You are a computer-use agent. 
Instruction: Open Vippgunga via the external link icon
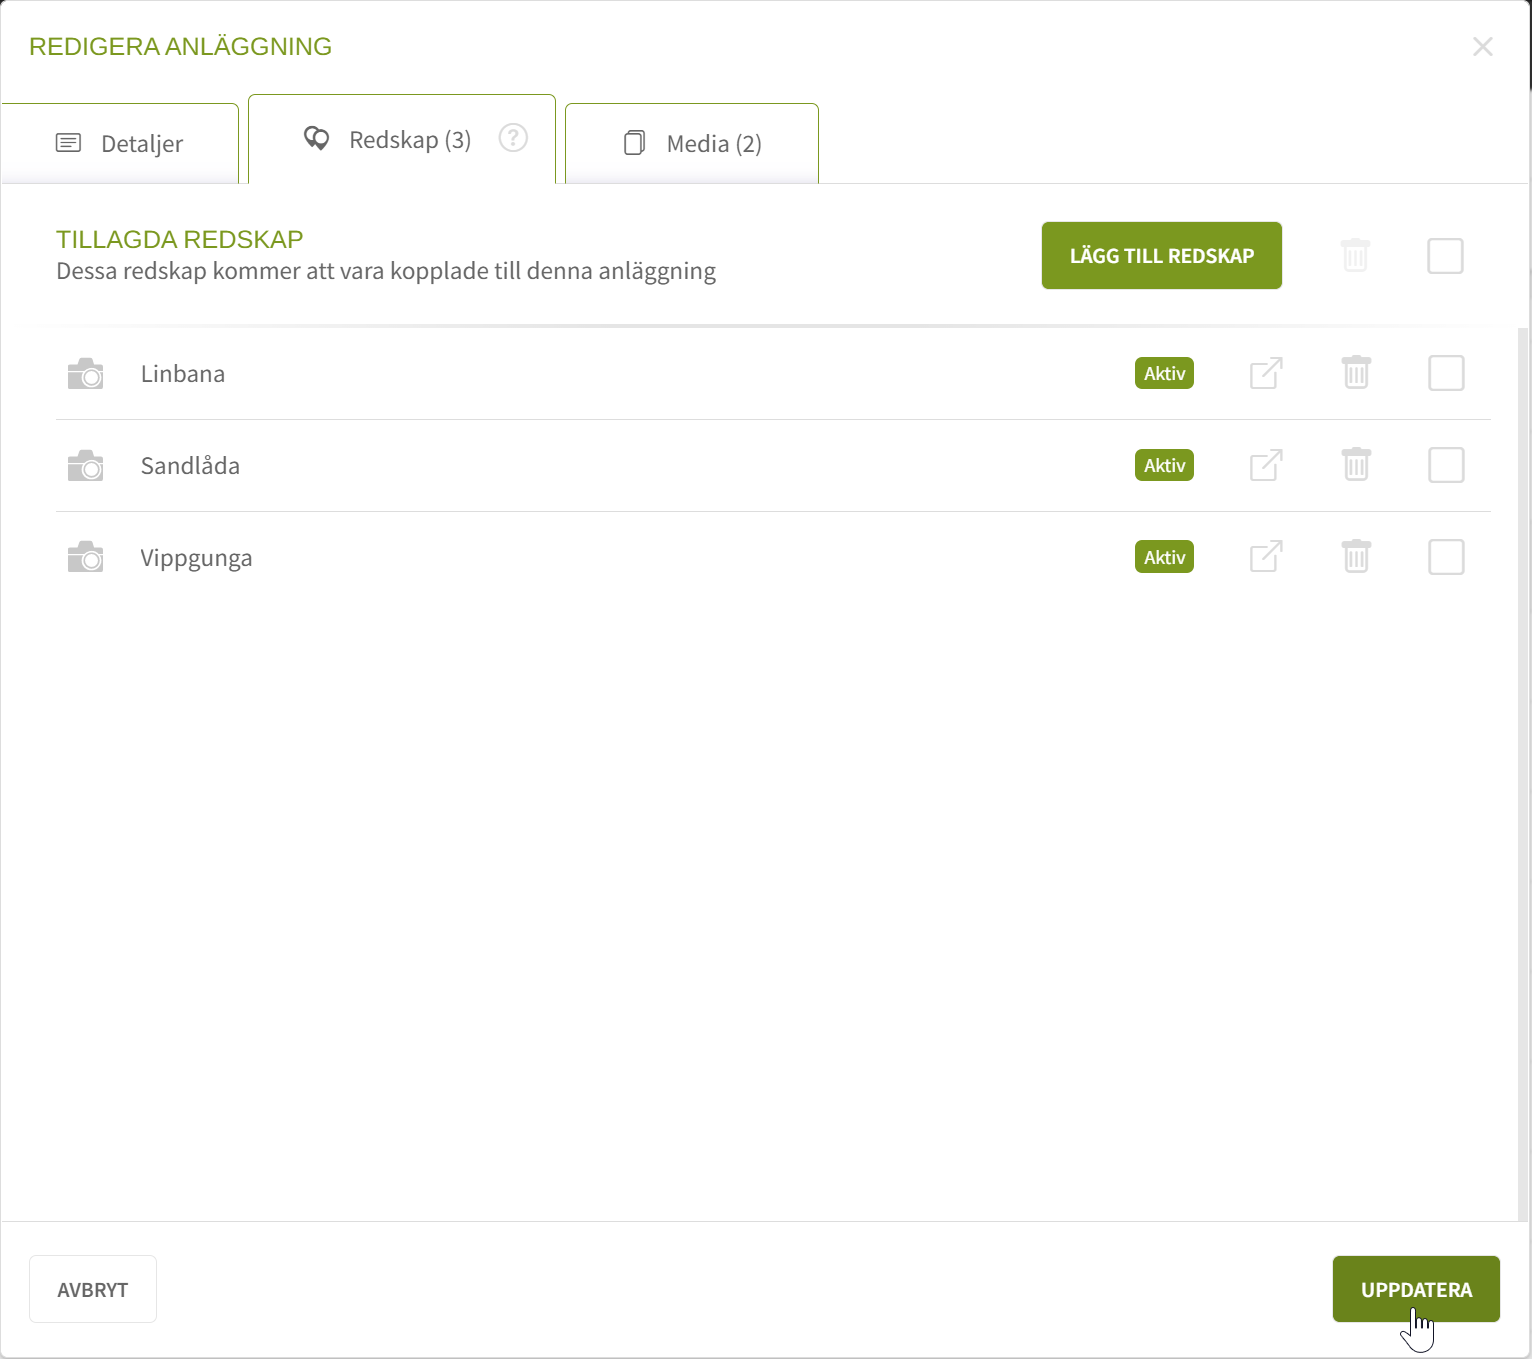[x=1266, y=557]
